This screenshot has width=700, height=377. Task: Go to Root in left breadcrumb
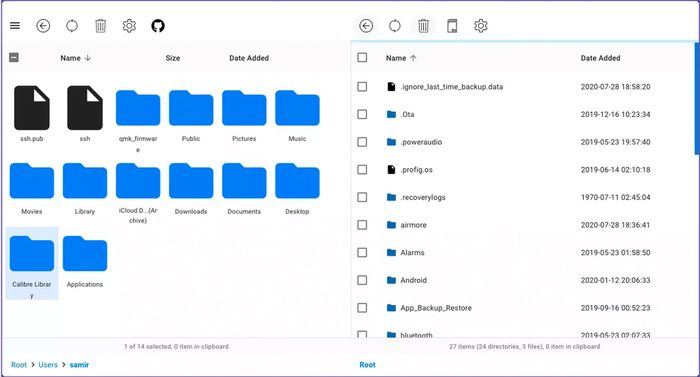tap(19, 365)
